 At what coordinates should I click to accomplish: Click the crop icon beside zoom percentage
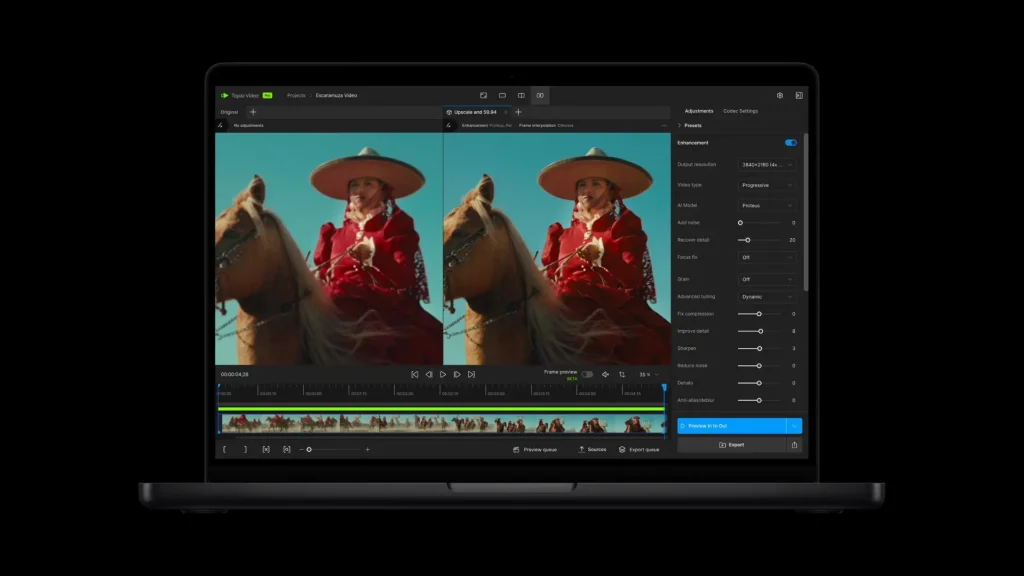[x=622, y=374]
